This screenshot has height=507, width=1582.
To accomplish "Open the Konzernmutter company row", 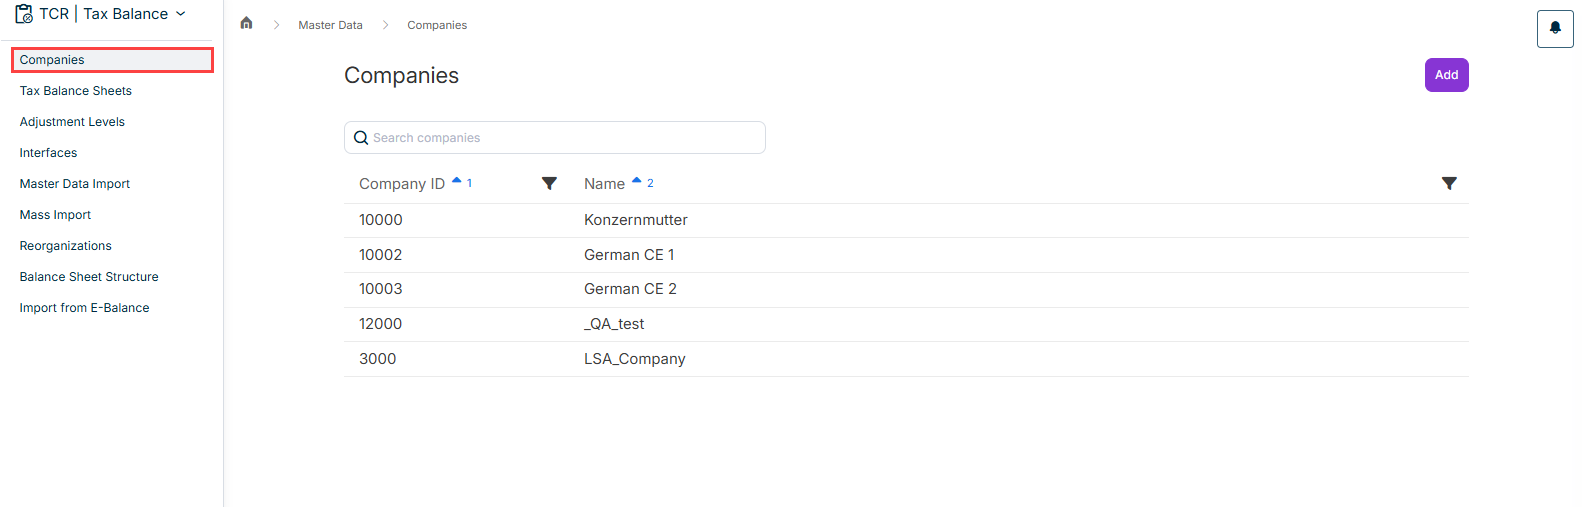I will pos(906,220).
